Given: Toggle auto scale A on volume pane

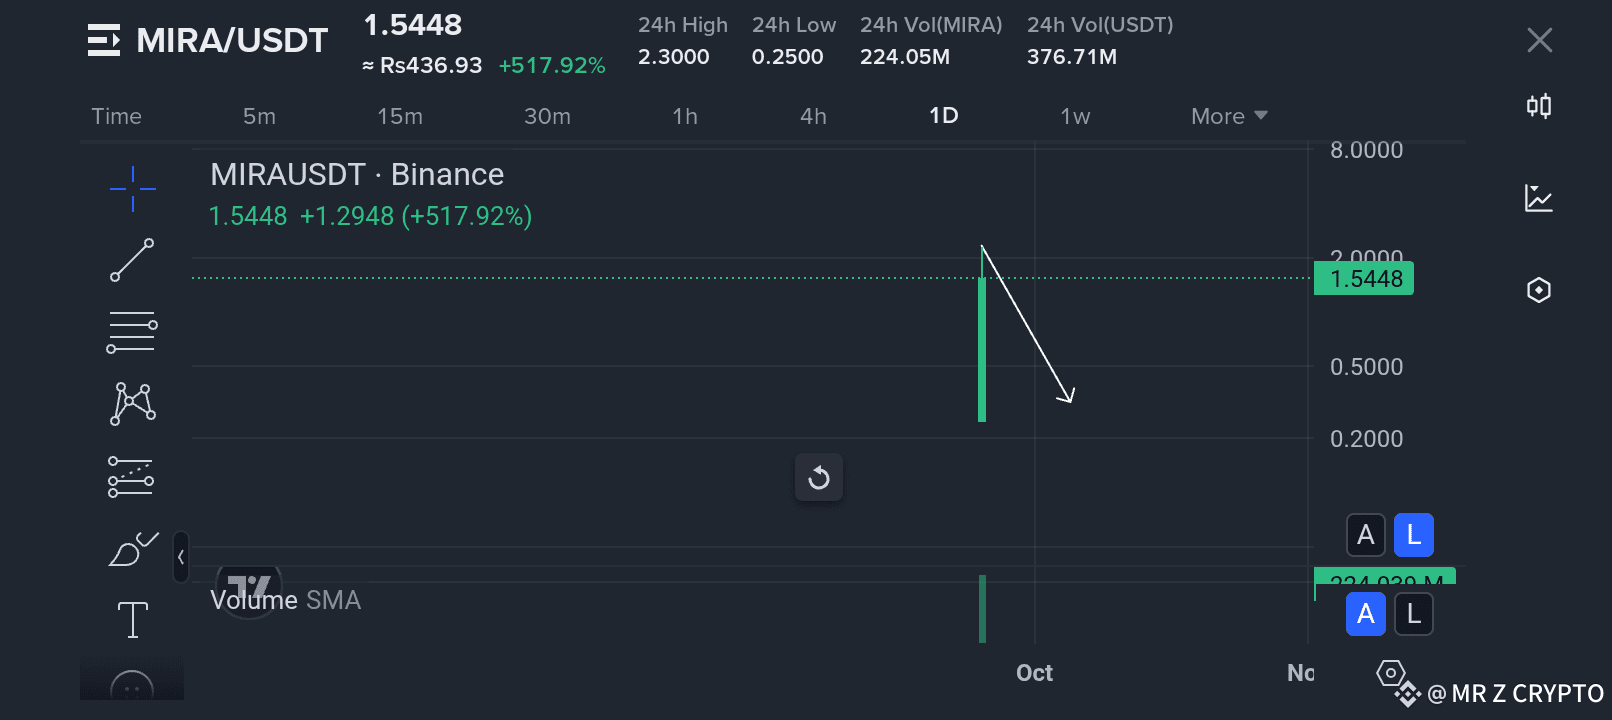Looking at the screenshot, I should [x=1365, y=614].
